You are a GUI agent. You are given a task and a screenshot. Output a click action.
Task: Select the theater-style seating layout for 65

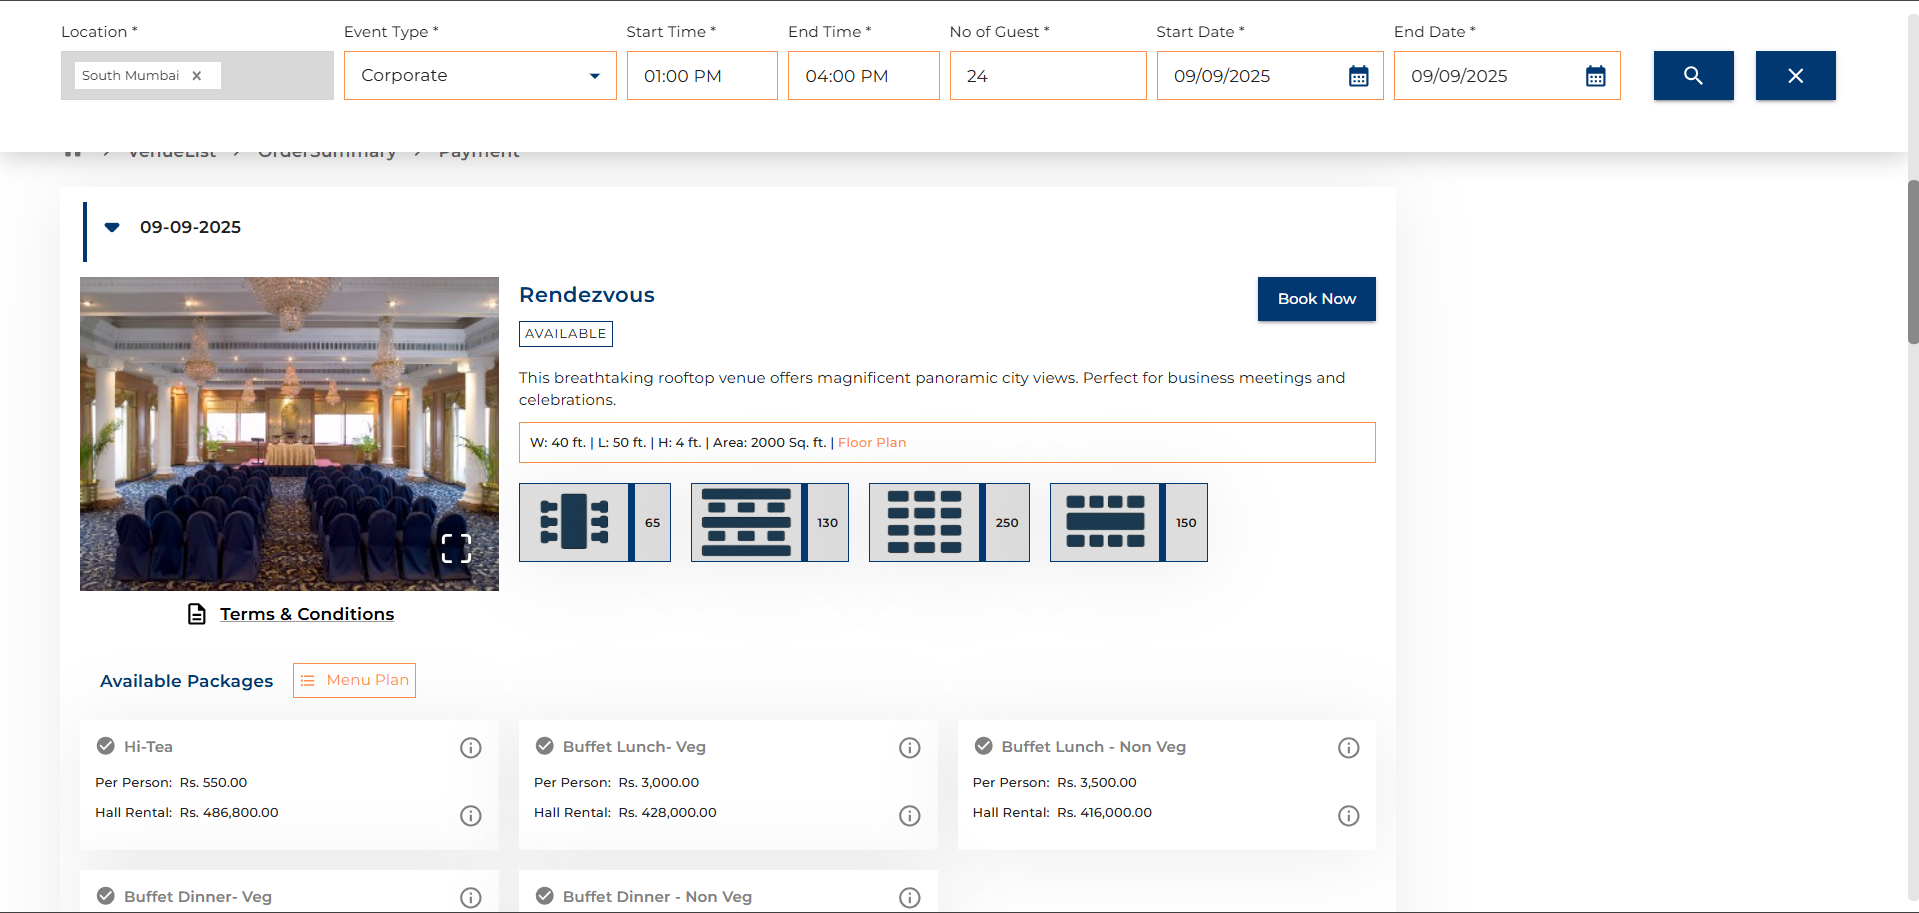click(594, 522)
